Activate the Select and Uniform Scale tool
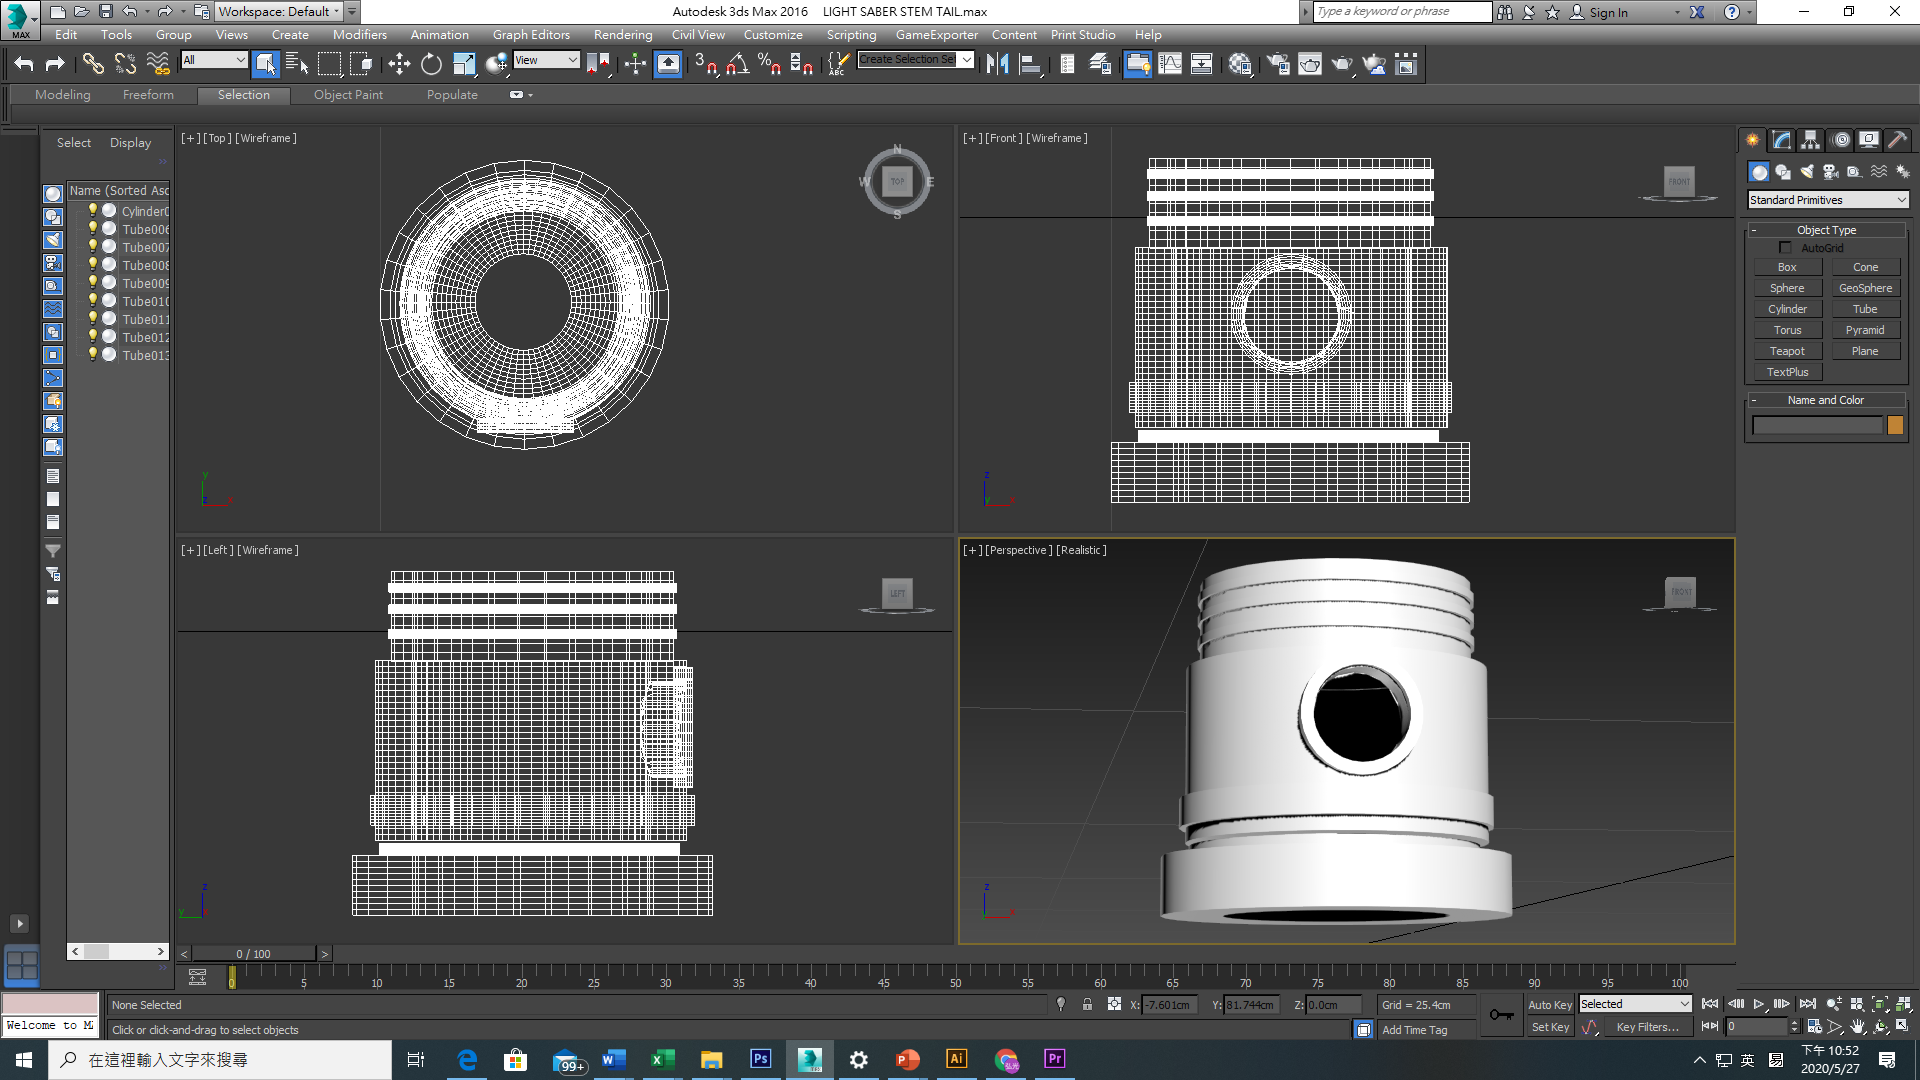Viewport: 1920px width, 1080px height. [464, 64]
